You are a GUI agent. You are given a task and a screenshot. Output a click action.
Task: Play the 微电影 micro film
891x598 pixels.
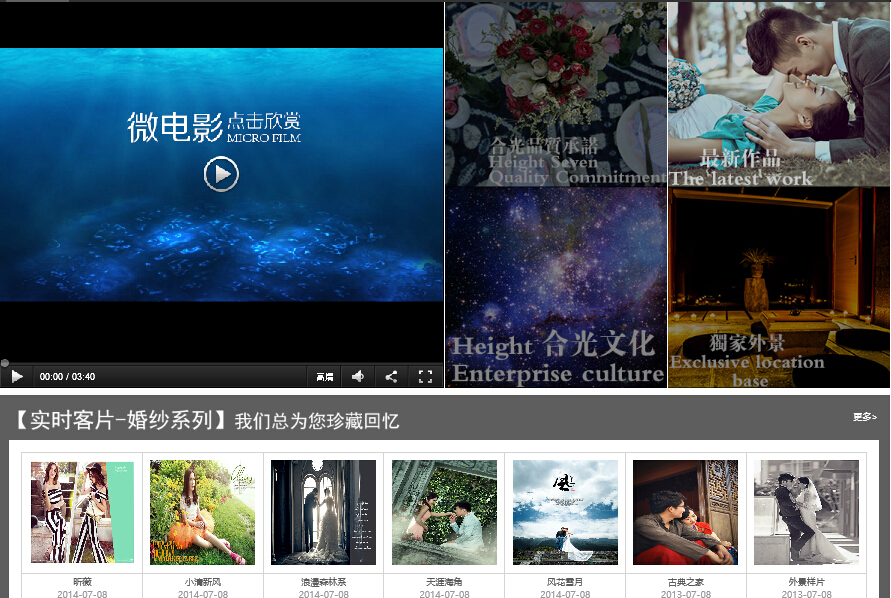point(219,173)
